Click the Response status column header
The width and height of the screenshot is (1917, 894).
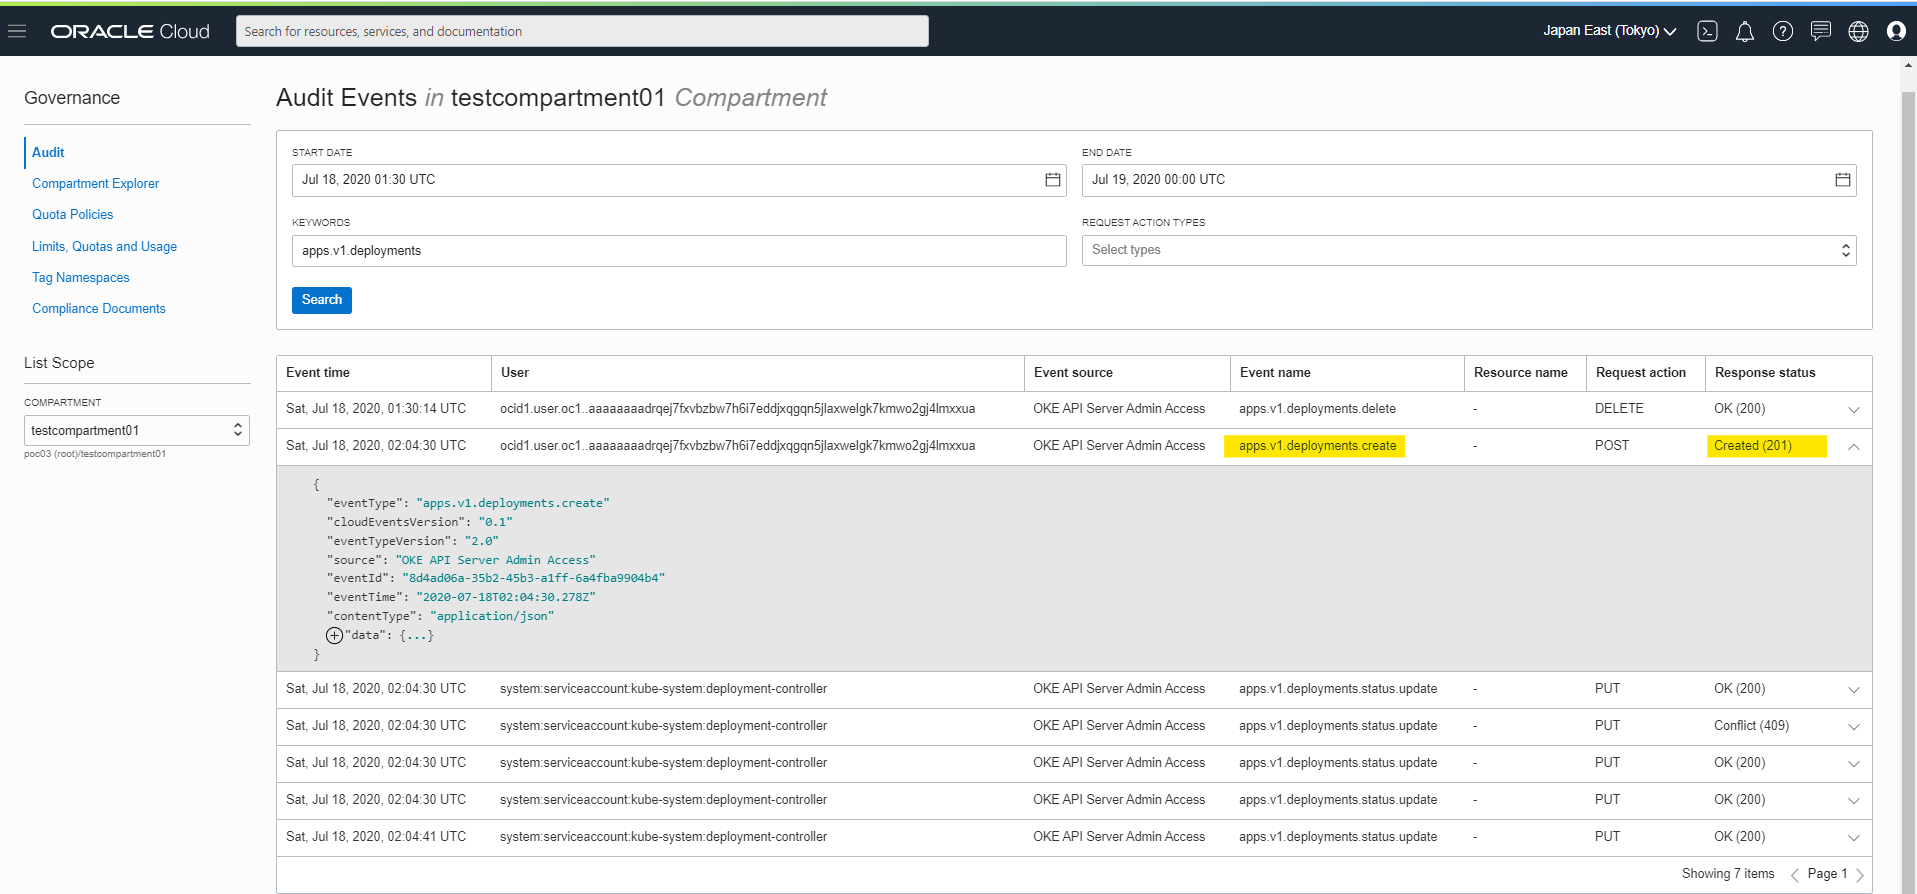coord(1765,372)
